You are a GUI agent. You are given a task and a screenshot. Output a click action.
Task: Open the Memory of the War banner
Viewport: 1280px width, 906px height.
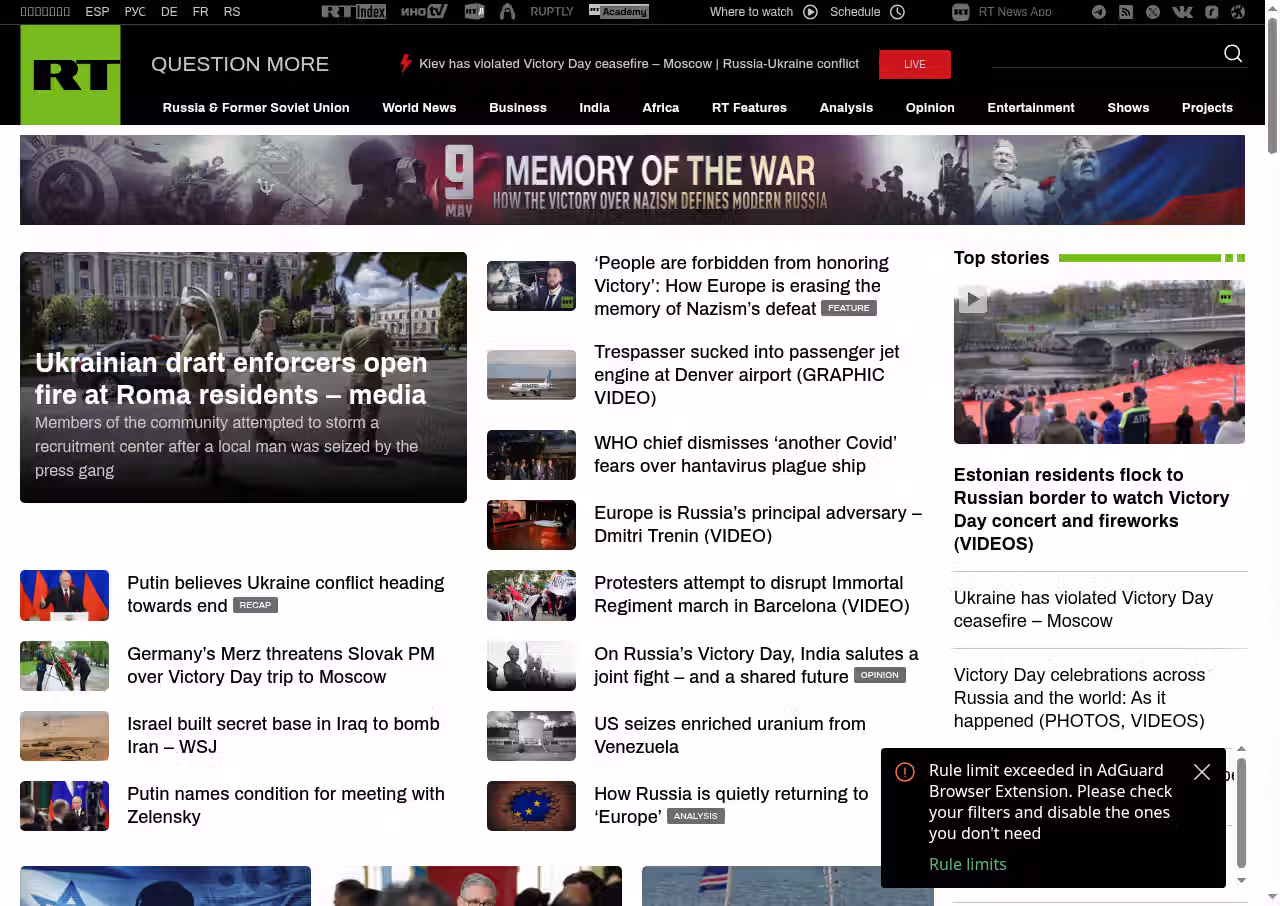pos(632,180)
